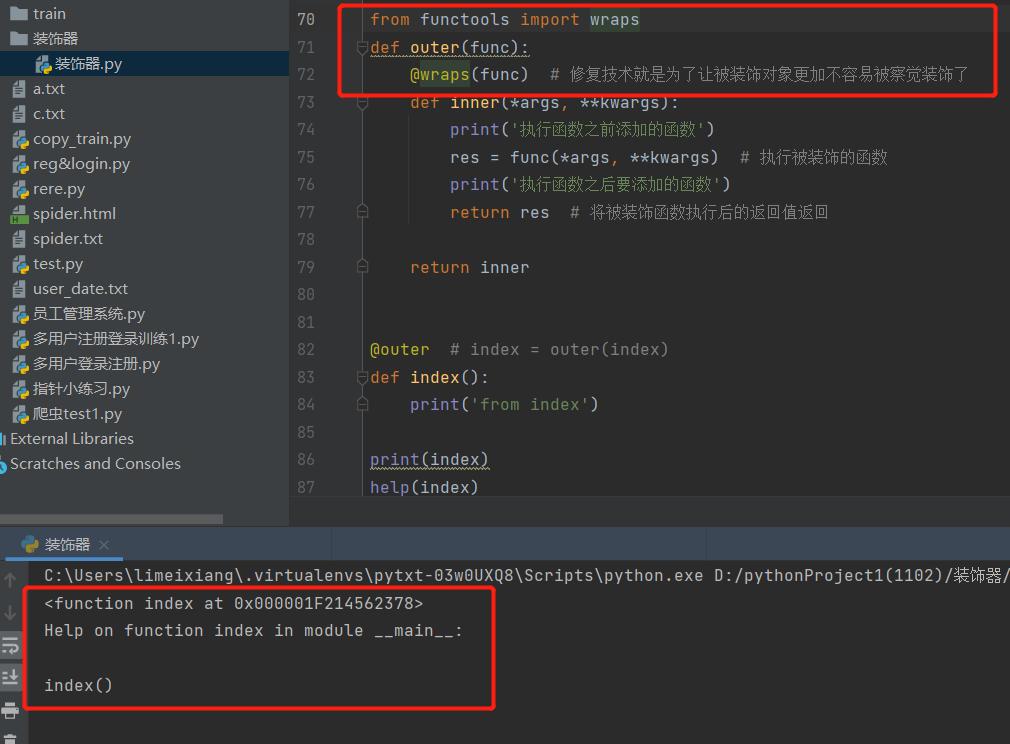The width and height of the screenshot is (1010, 744).
Task: Click 'index()' in the console output
Action: pyautogui.click(x=78, y=685)
